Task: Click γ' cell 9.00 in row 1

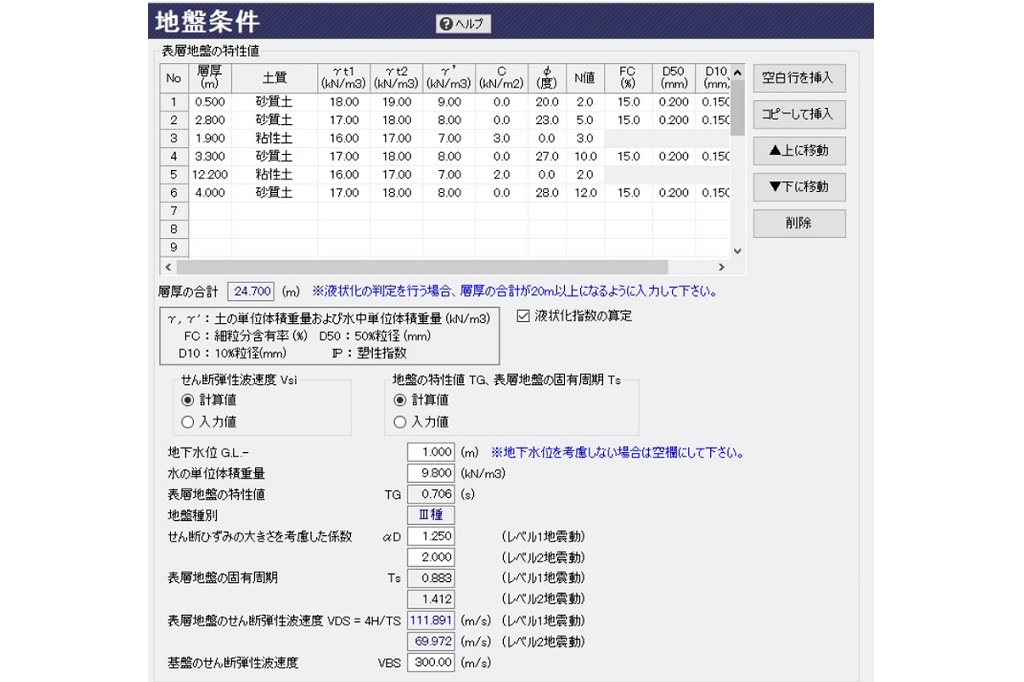Action: click(449, 102)
